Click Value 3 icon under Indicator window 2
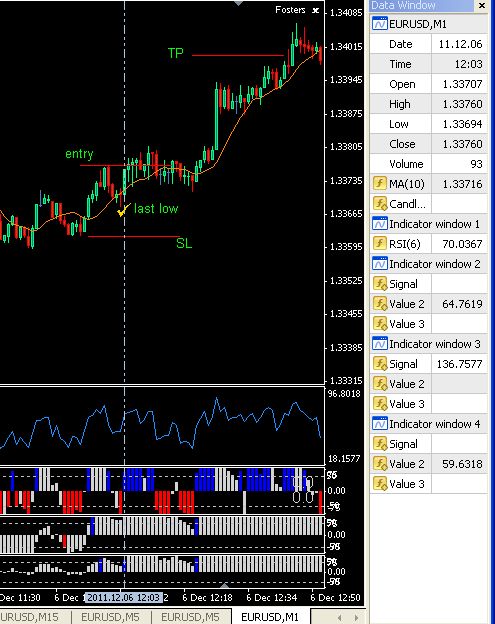This screenshot has width=495, height=624. tap(380, 324)
